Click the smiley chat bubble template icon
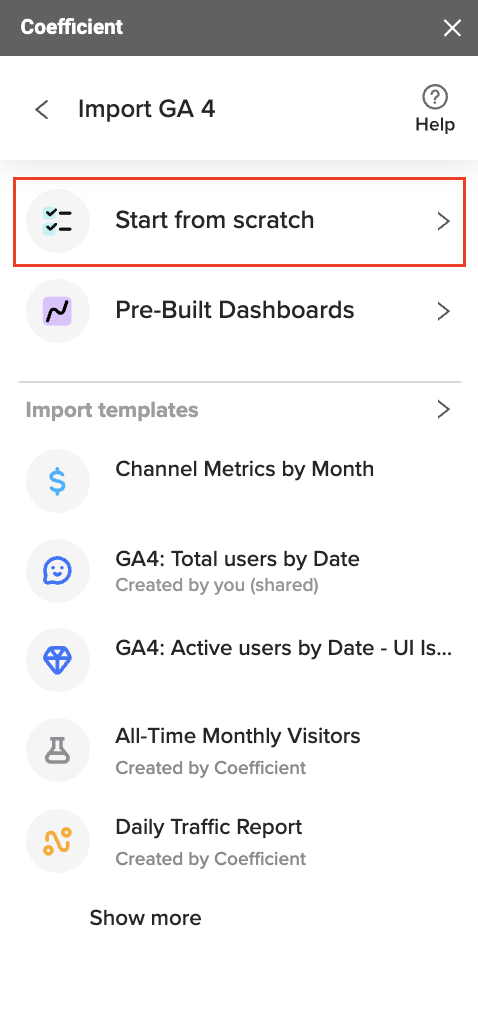Viewport: 478px width, 1022px height. [57, 571]
